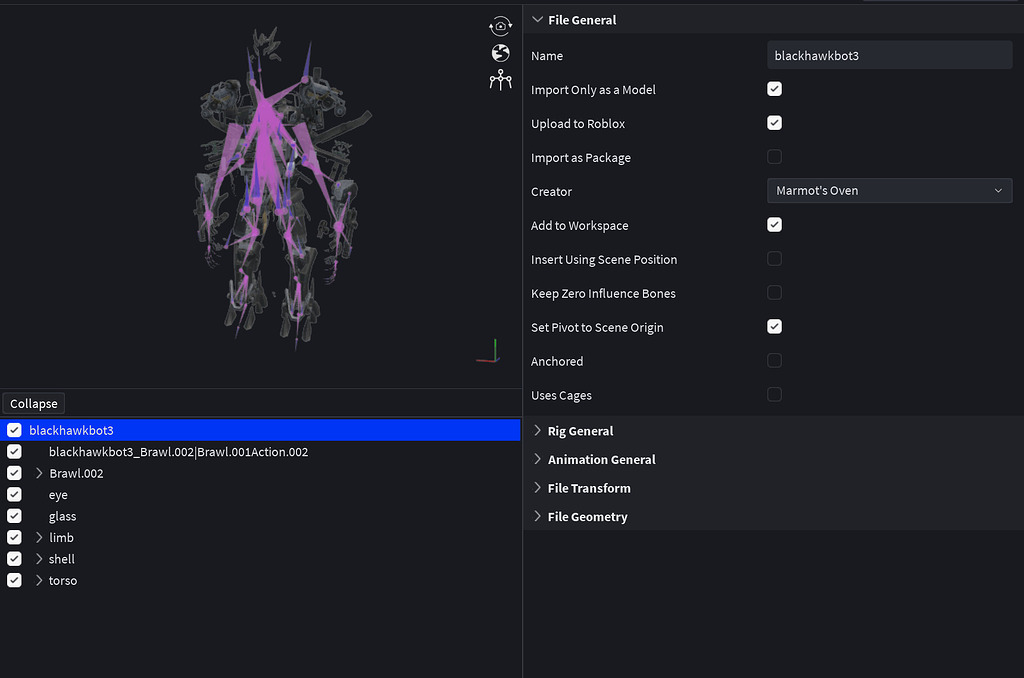The width and height of the screenshot is (1024, 678).
Task: Select the eye row in tree
Action: (260, 494)
